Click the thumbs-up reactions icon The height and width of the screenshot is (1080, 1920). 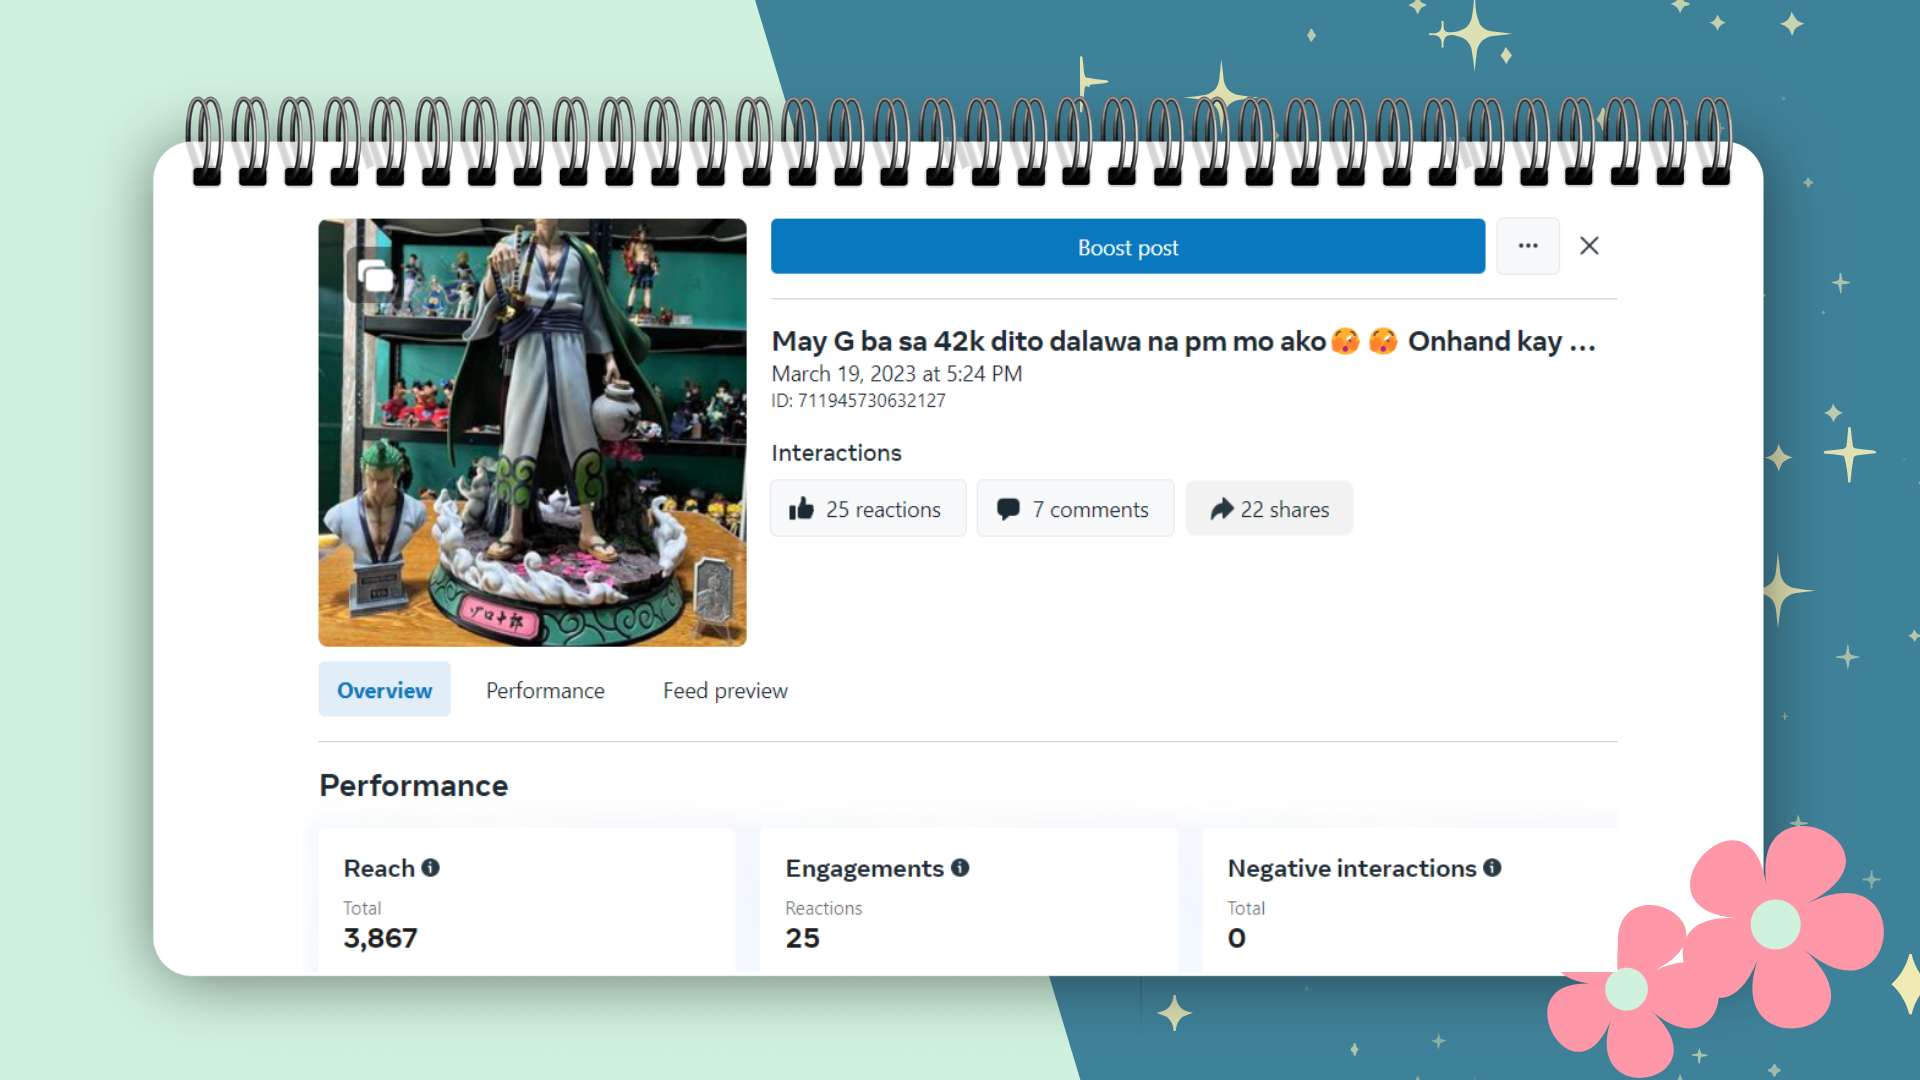[x=801, y=509]
